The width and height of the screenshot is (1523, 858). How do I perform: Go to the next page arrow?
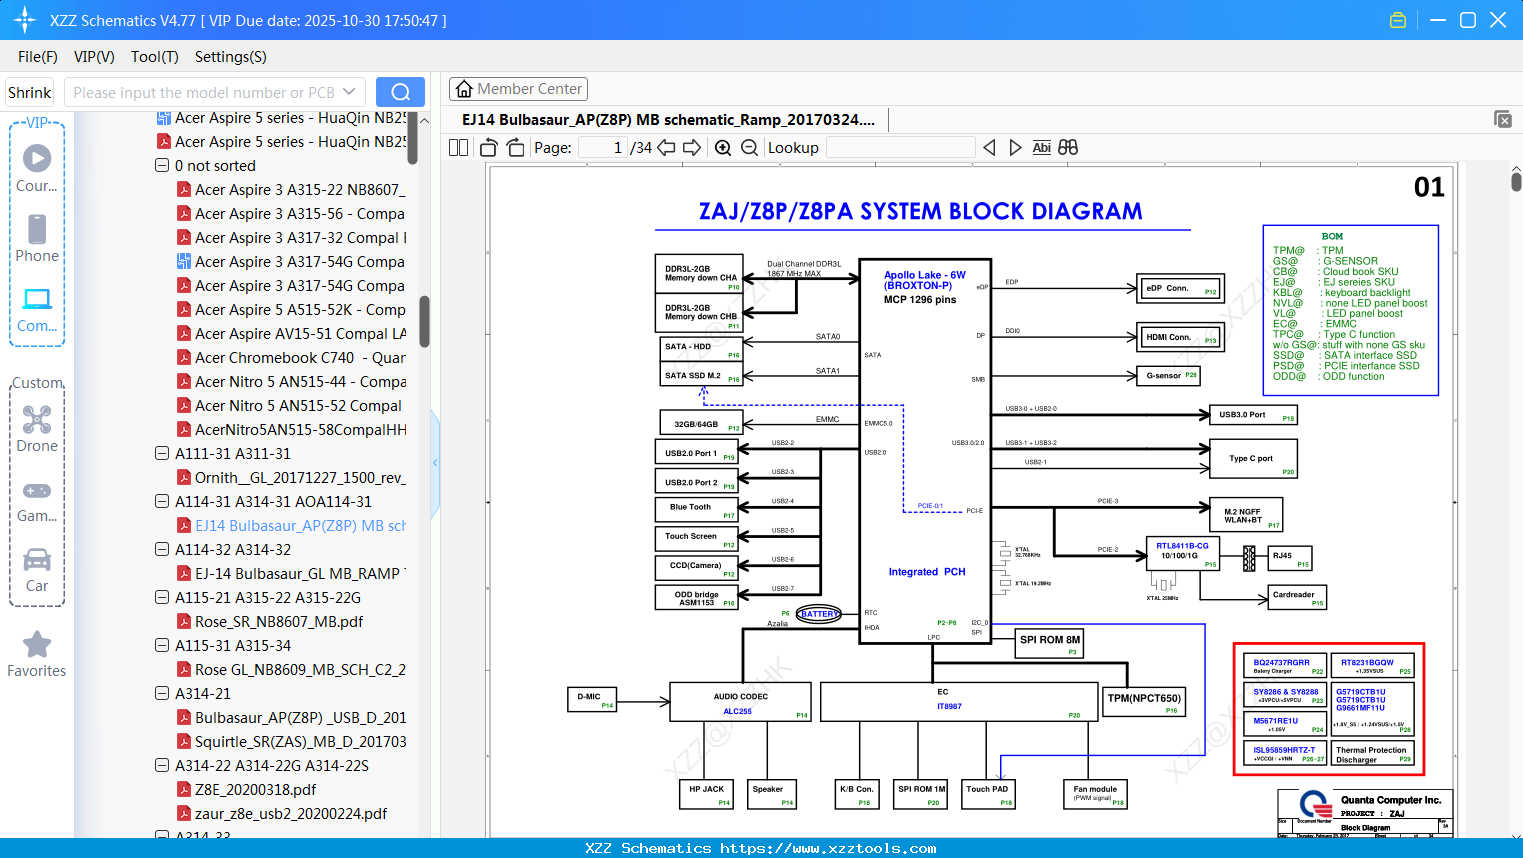coord(692,148)
